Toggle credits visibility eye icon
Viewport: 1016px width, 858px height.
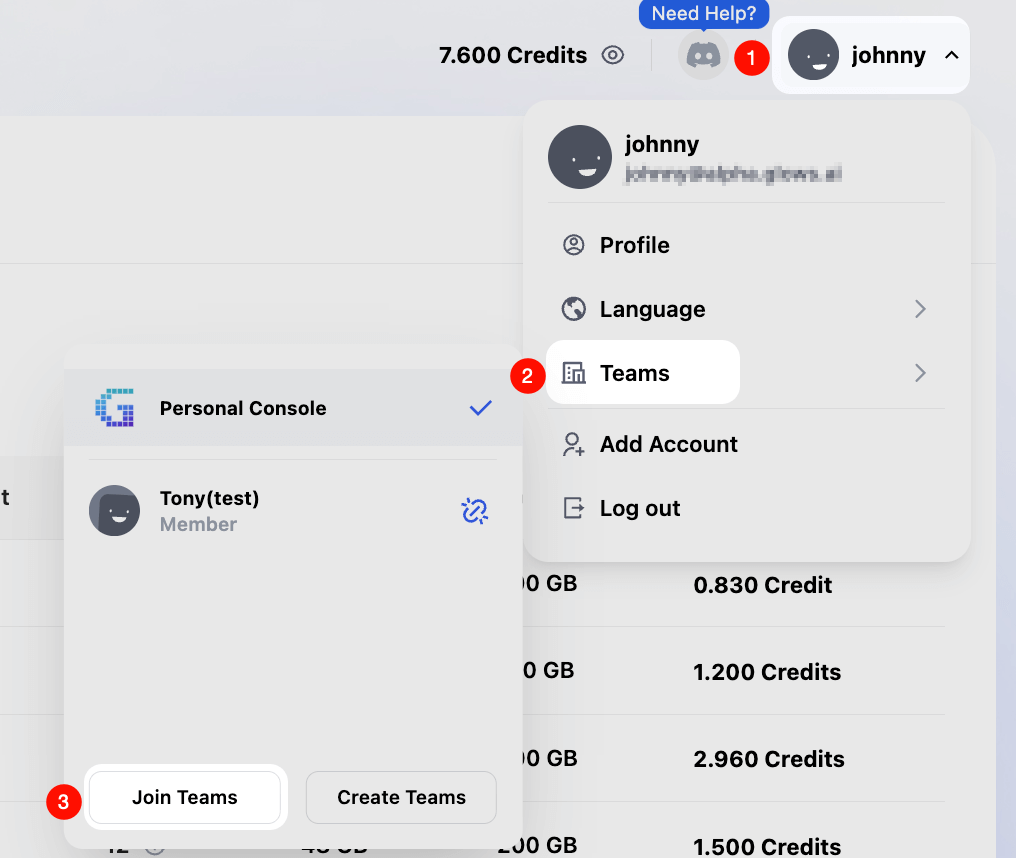(x=613, y=55)
